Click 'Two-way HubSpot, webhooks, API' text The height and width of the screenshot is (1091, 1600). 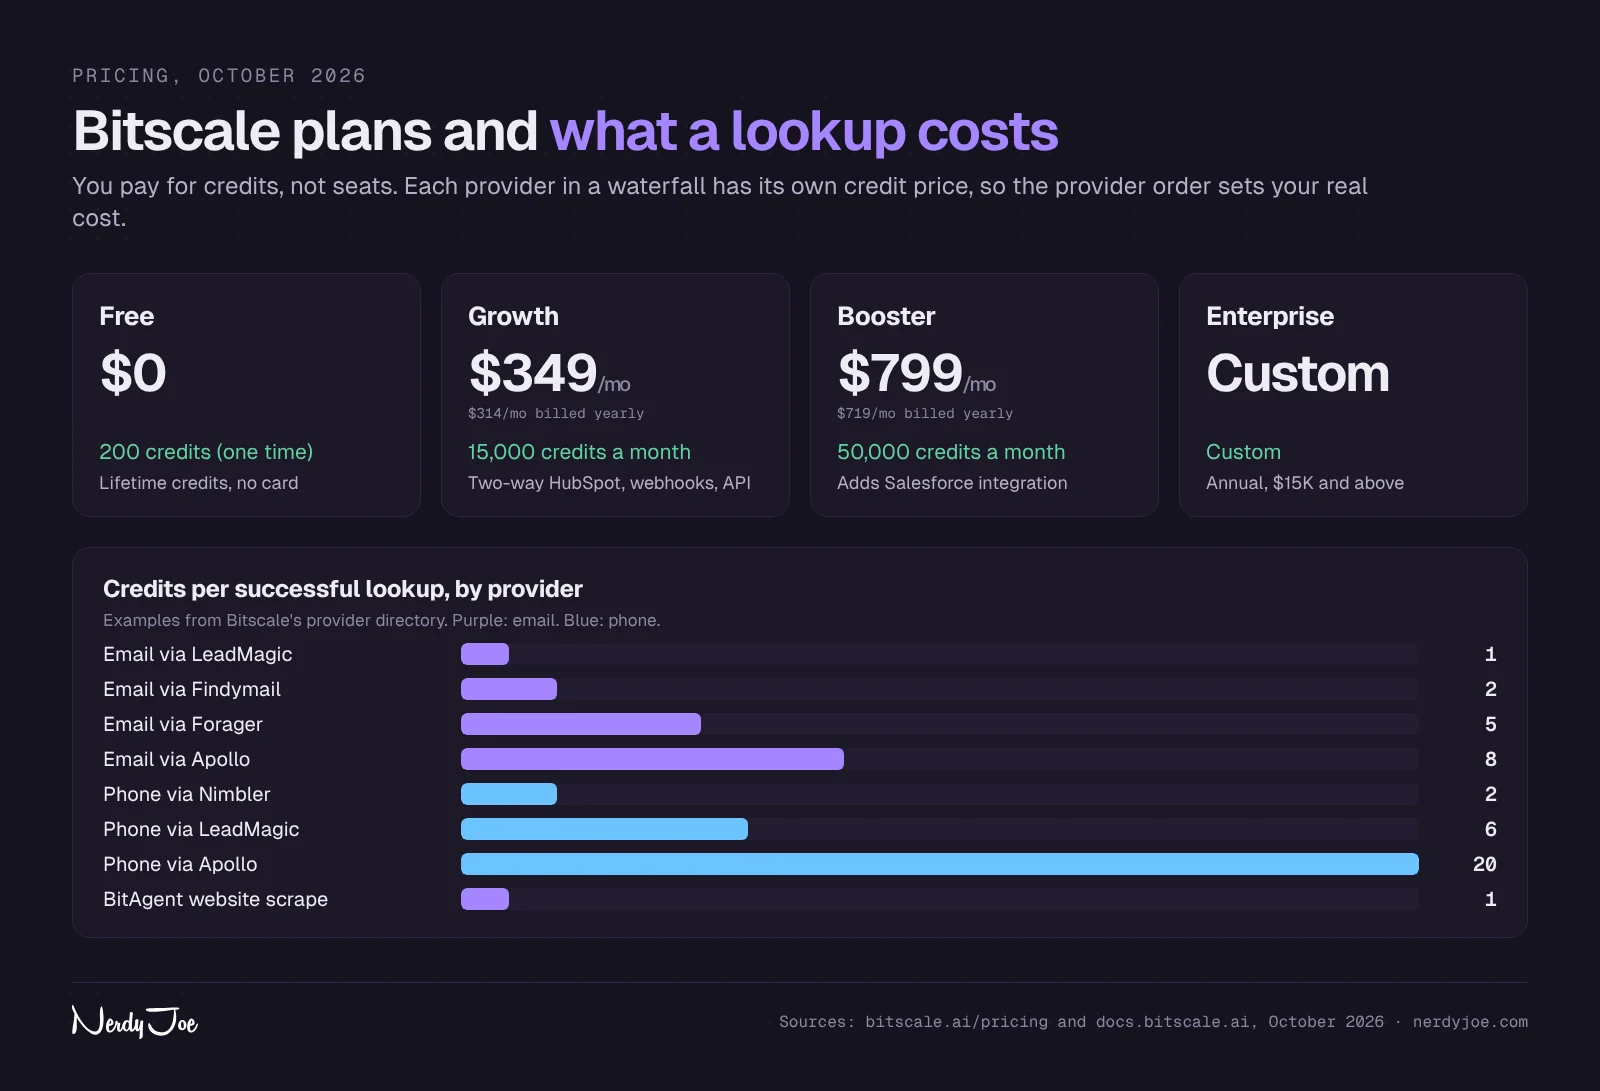(609, 483)
